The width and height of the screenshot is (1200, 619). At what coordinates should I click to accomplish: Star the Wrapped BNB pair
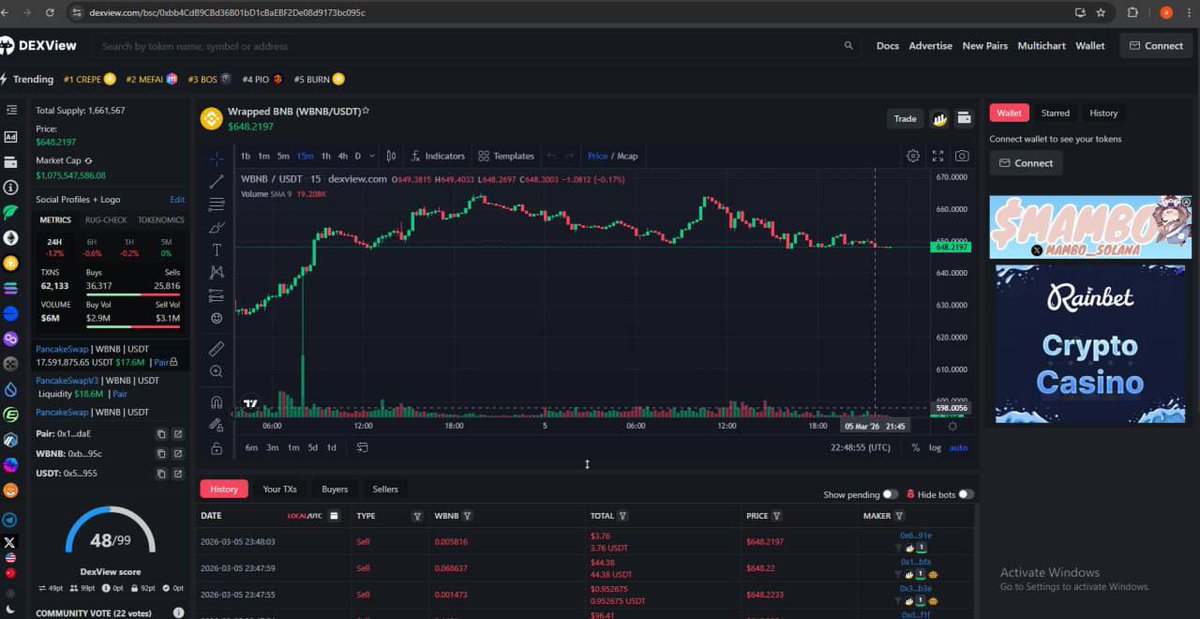coord(366,111)
